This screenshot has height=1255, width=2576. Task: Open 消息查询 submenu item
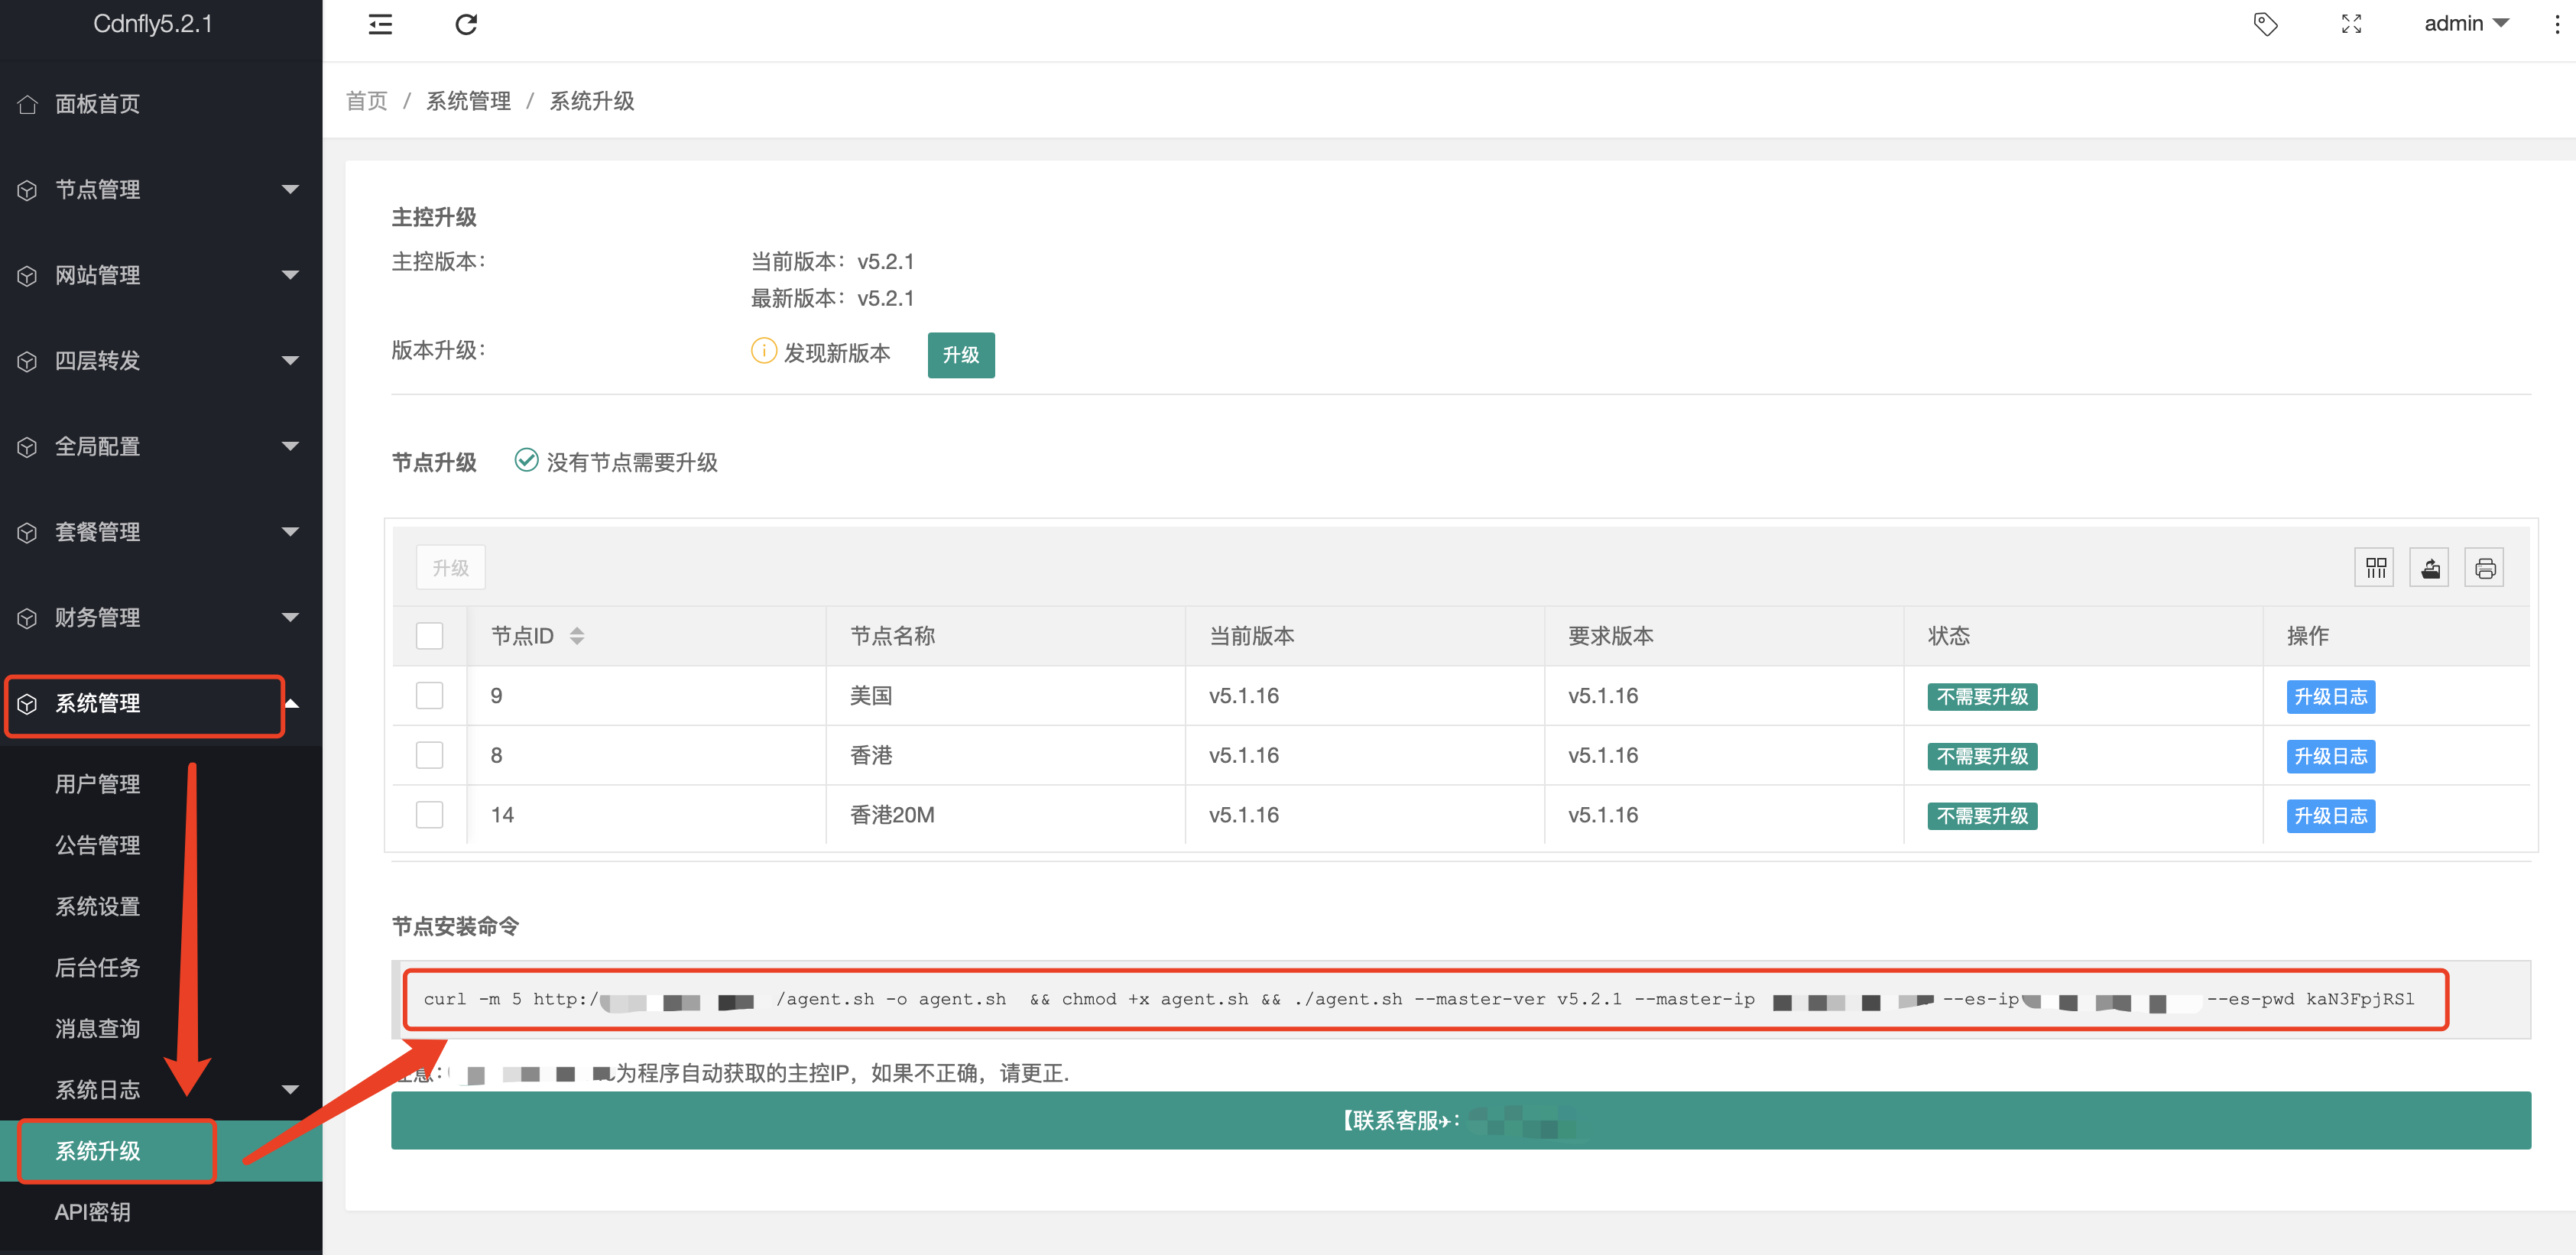click(x=161, y=1029)
